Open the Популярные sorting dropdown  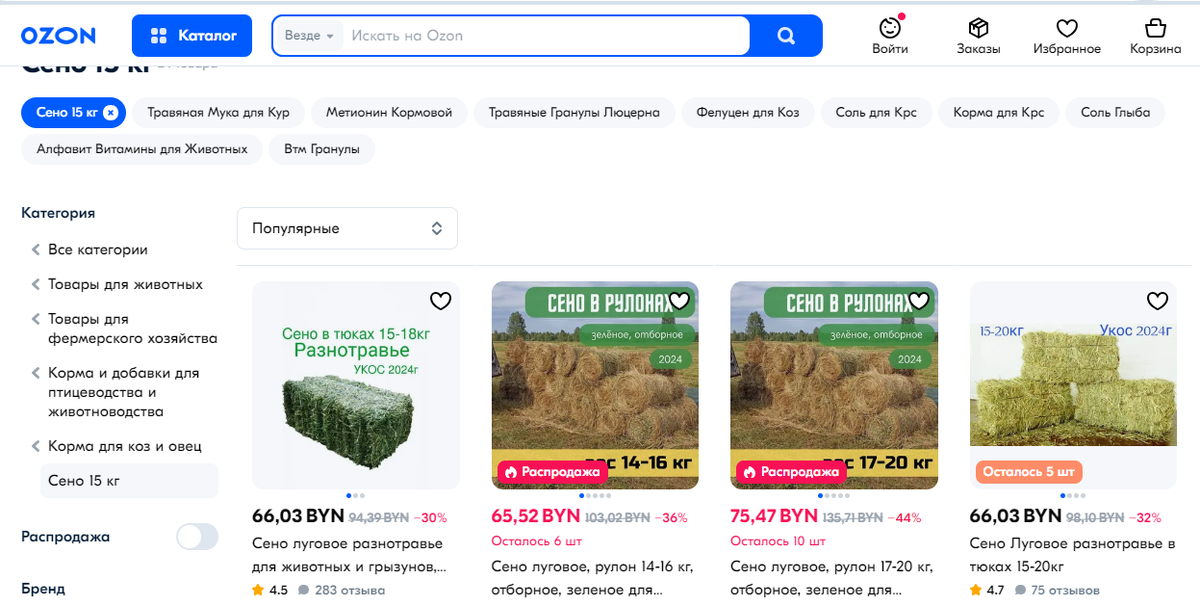click(347, 228)
